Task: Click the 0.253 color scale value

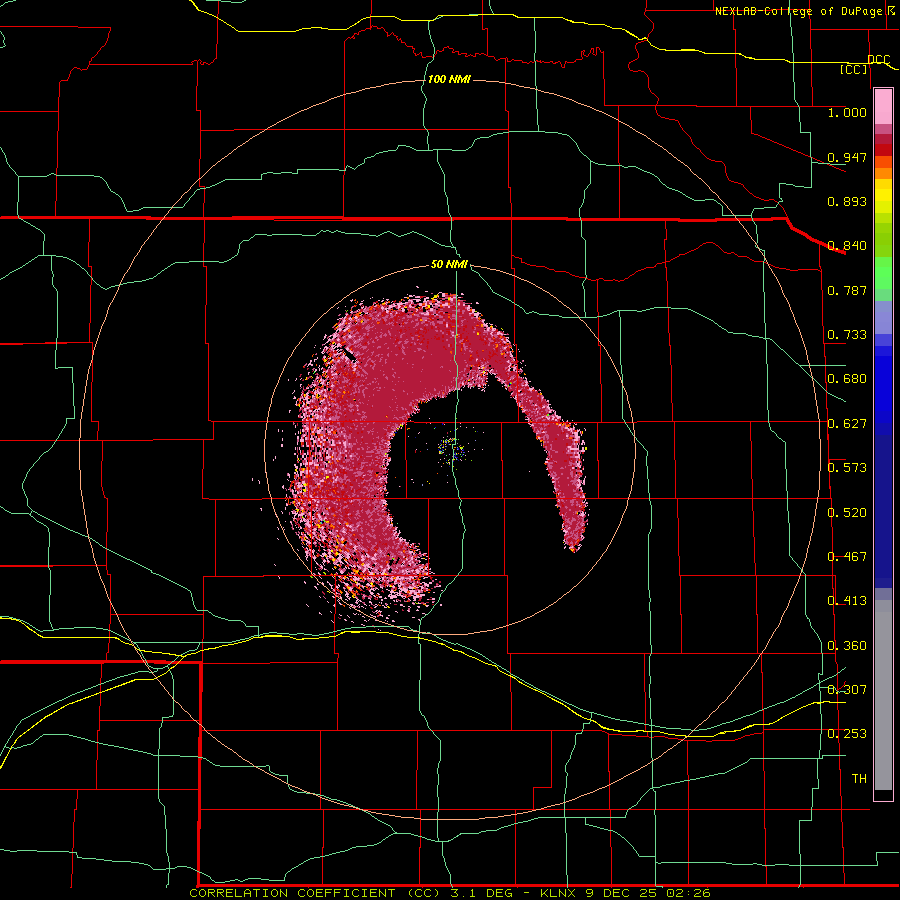Action: (847, 734)
